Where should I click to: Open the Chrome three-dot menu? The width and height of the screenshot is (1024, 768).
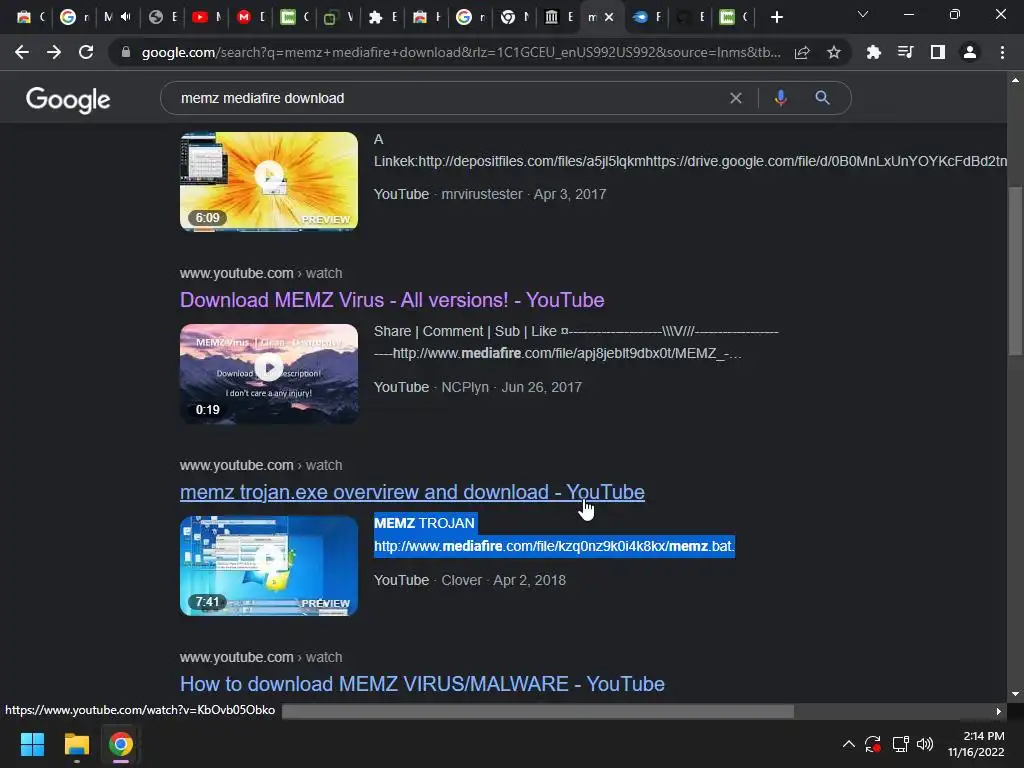coord(1002,52)
